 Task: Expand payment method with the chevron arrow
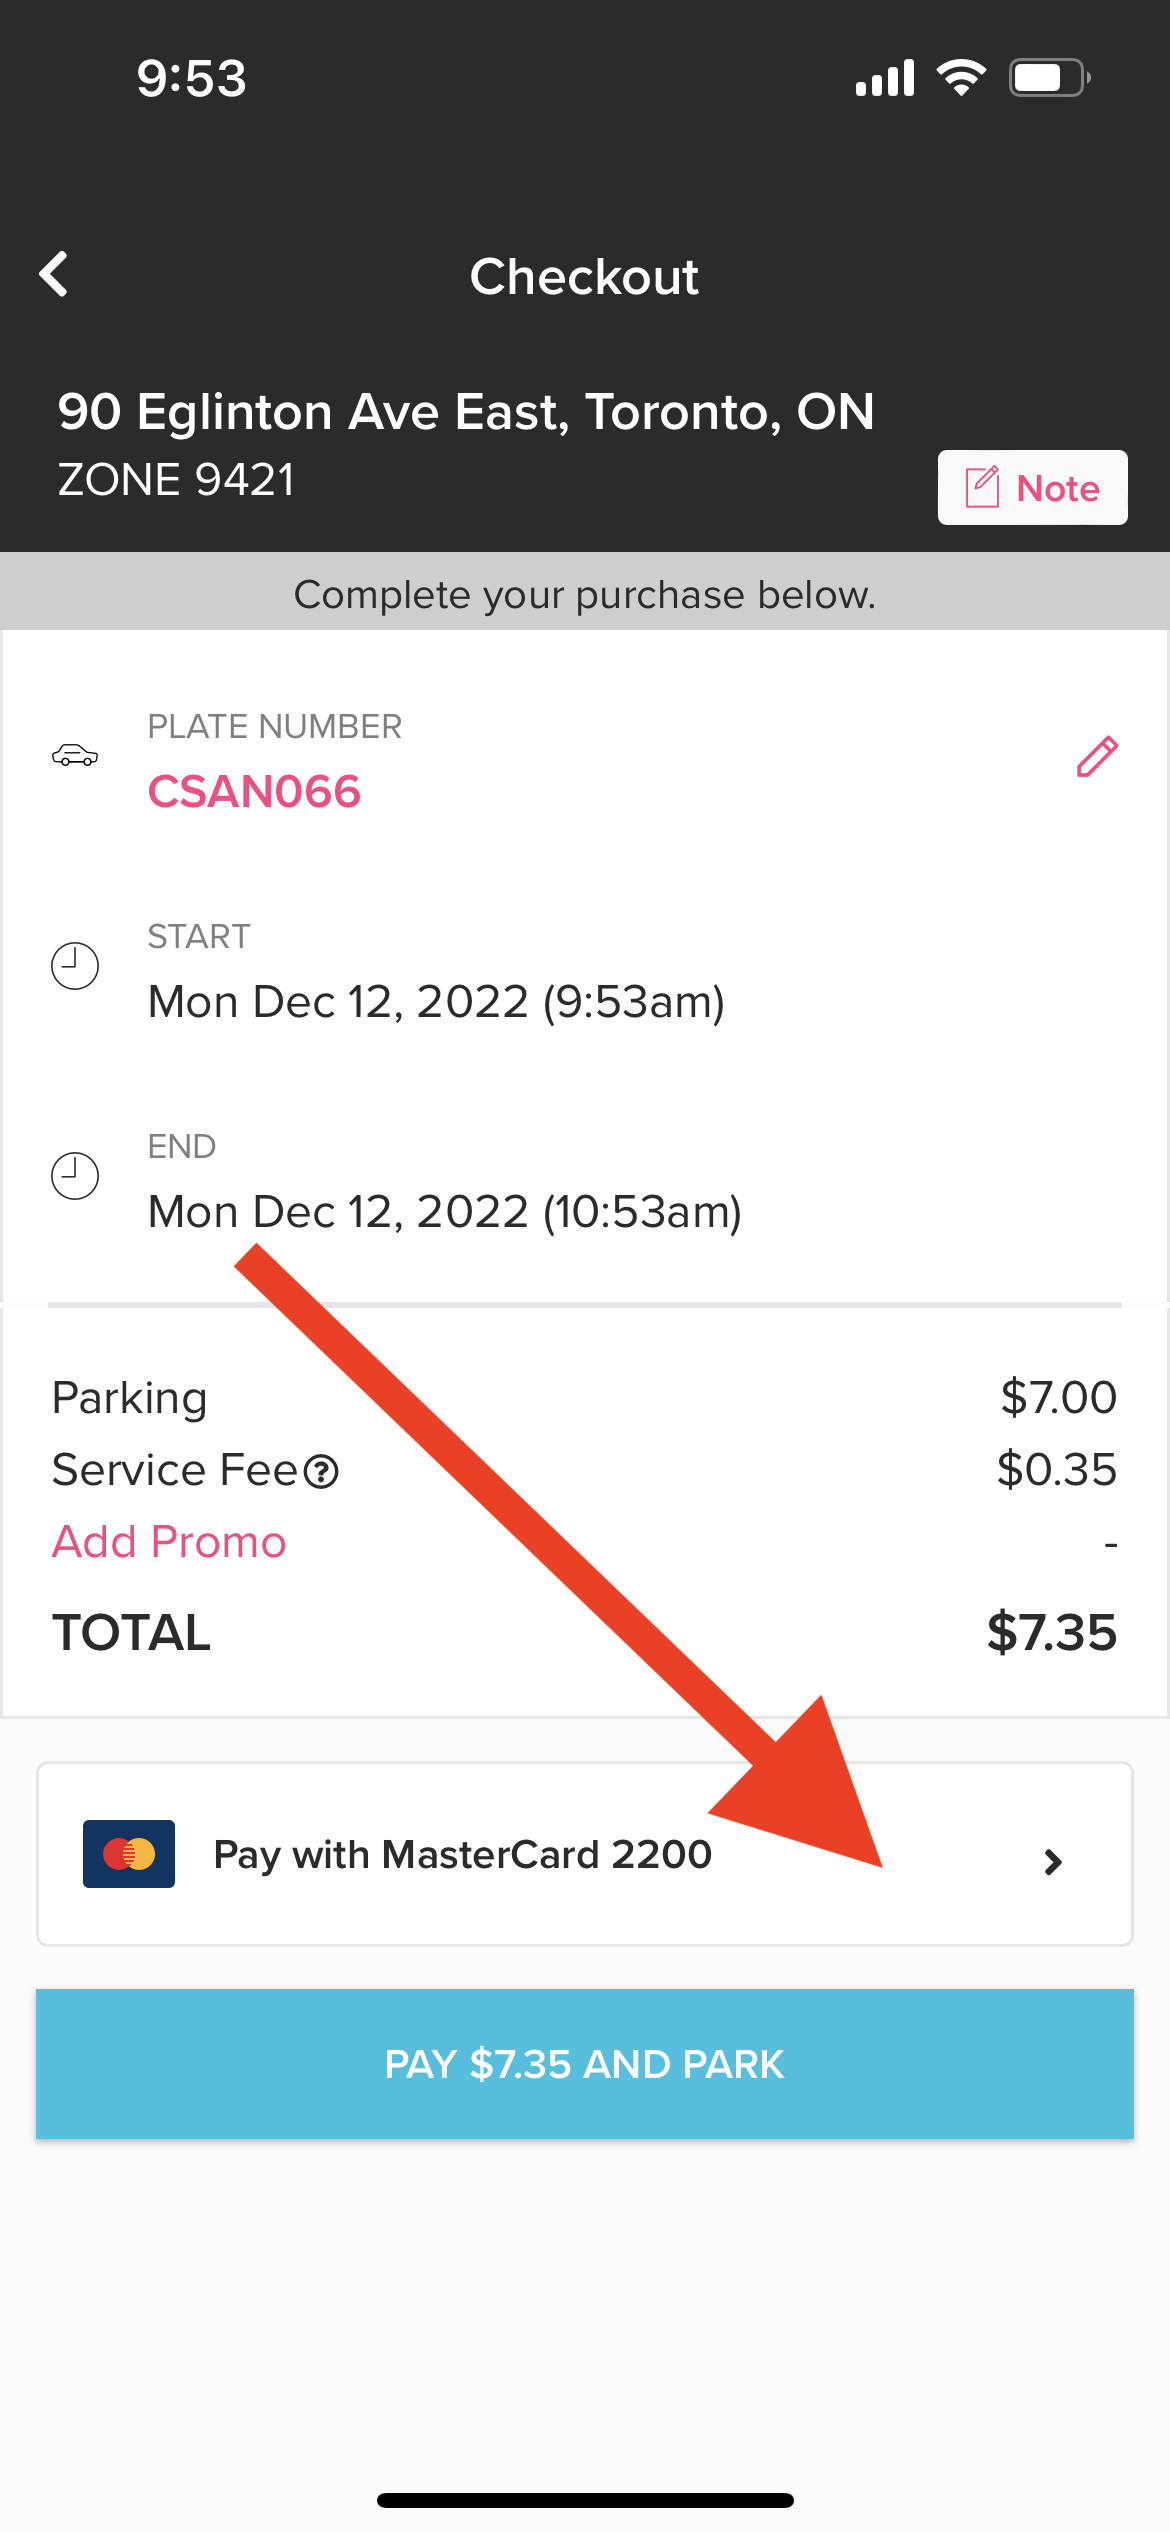tap(1052, 1861)
